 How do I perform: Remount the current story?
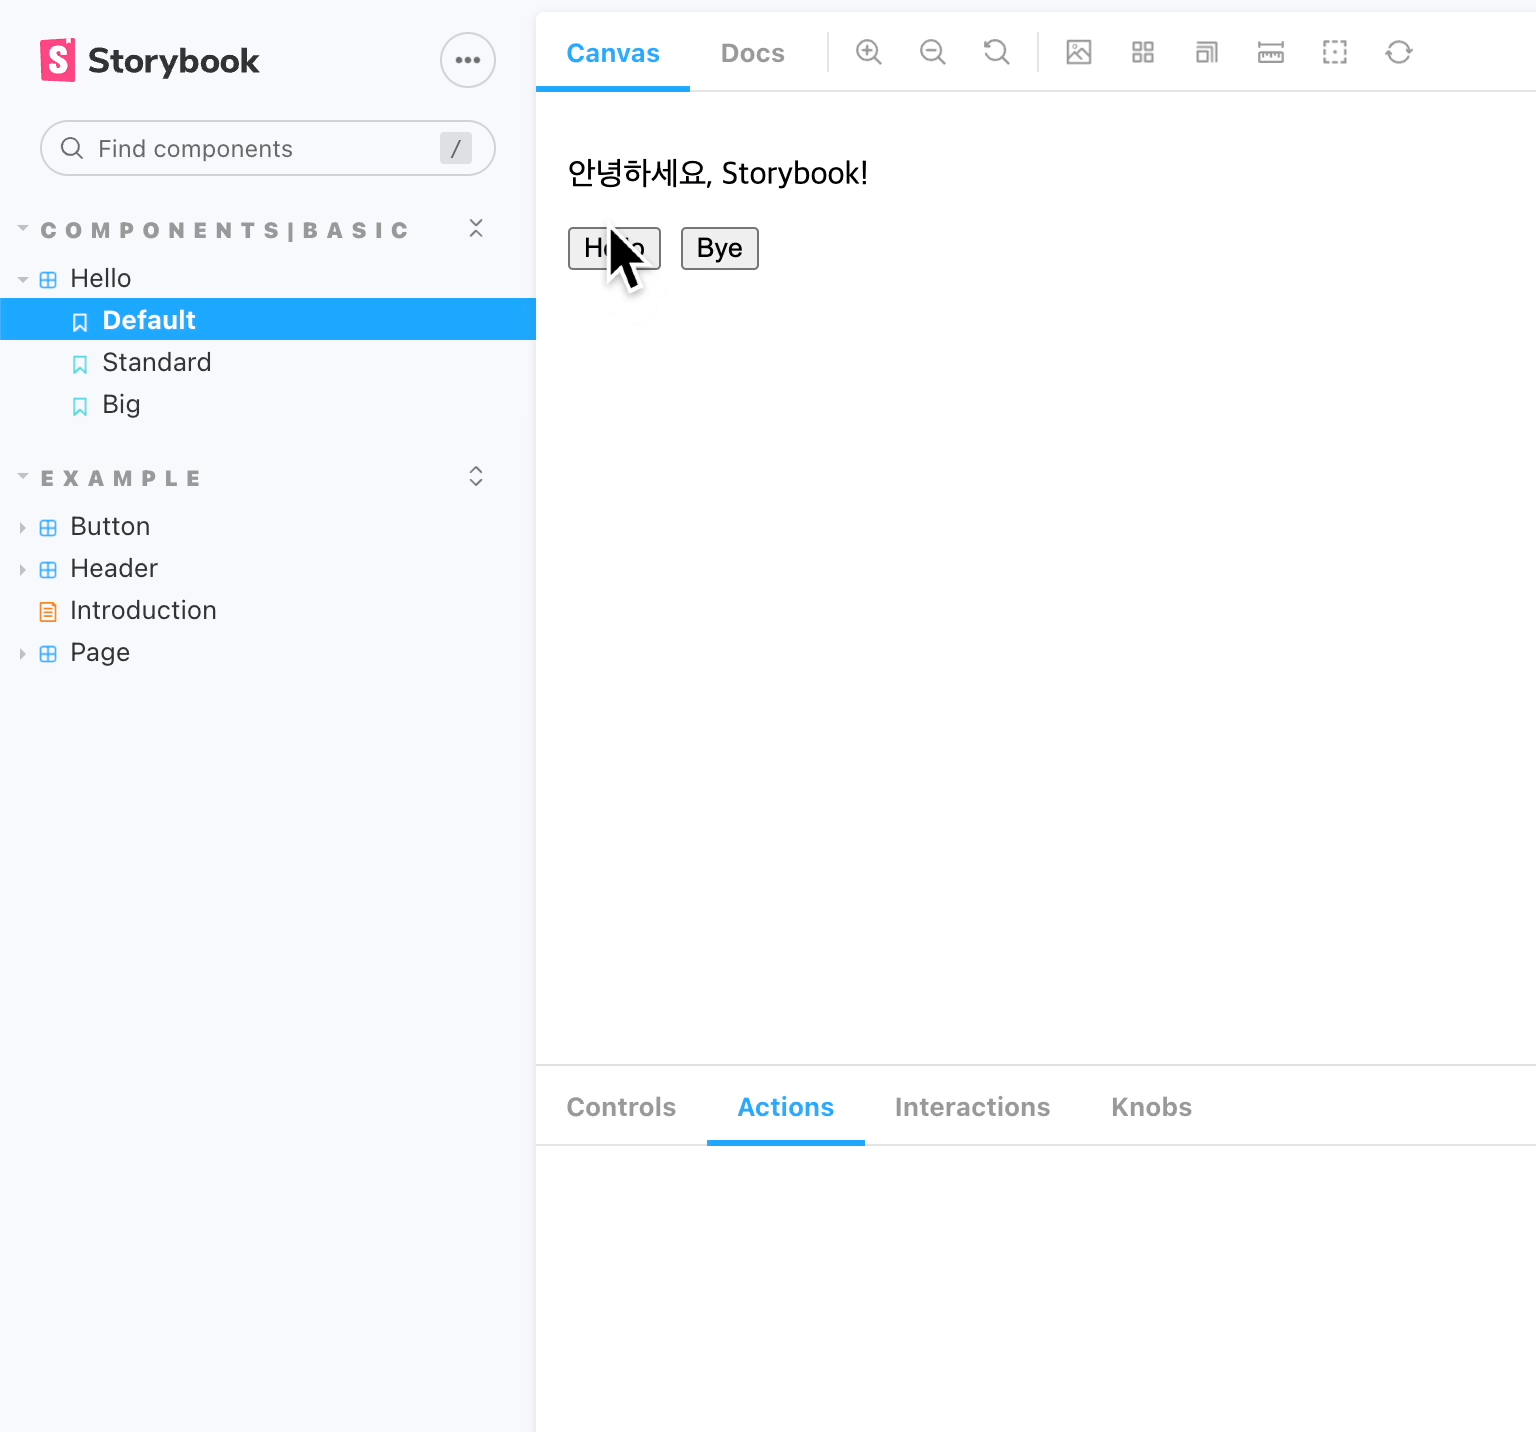coord(1398,52)
